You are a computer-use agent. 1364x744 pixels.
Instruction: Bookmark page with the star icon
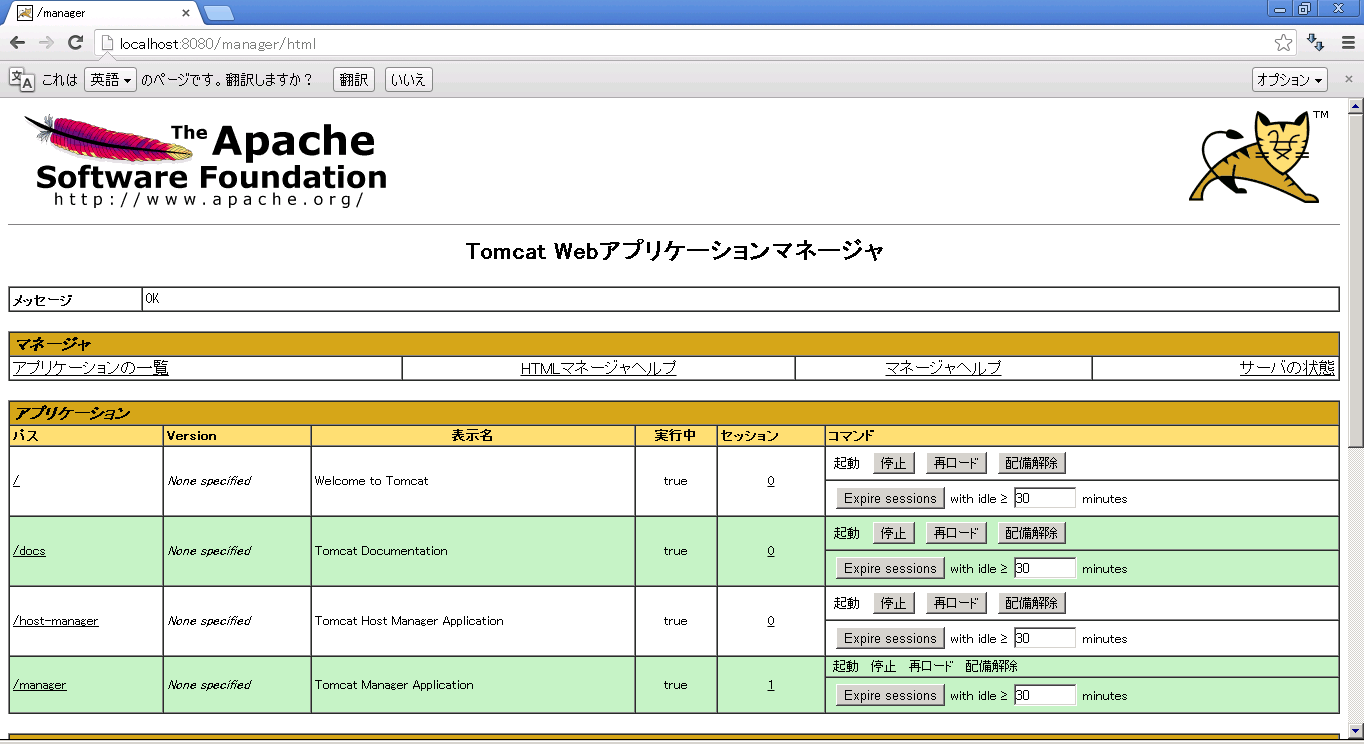coord(1283,43)
